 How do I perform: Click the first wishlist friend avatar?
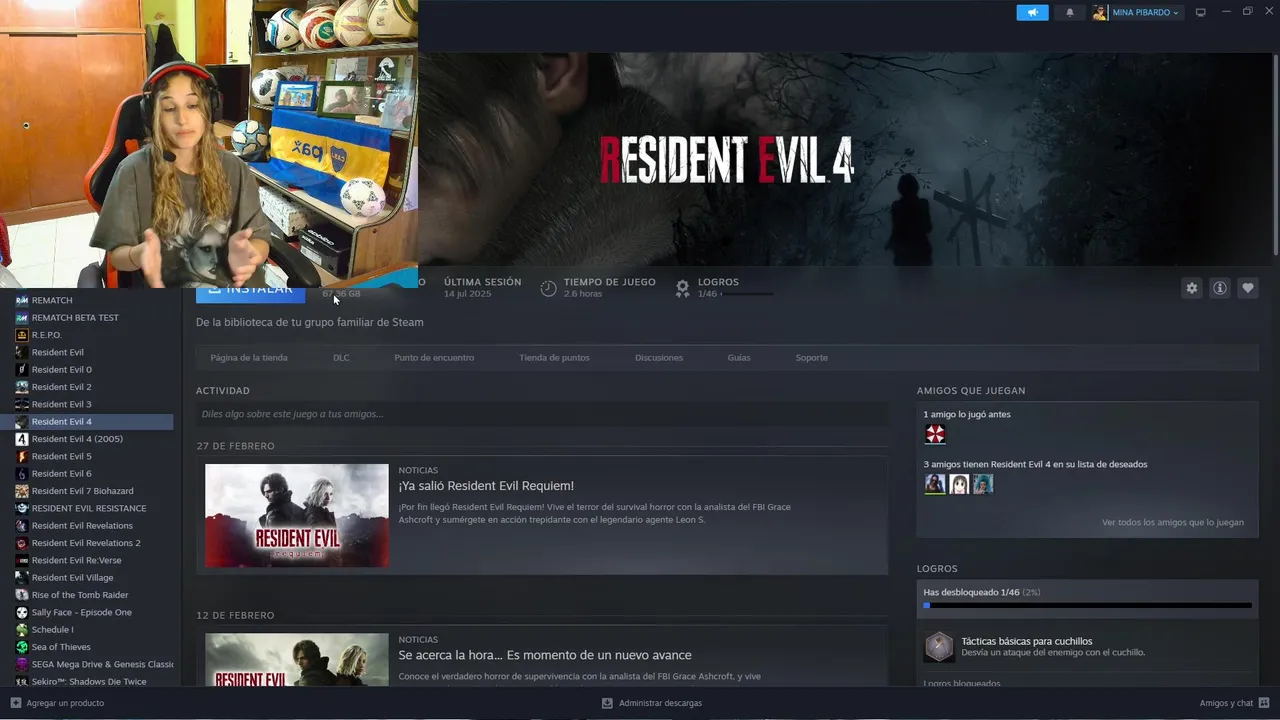pyautogui.click(x=935, y=484)
